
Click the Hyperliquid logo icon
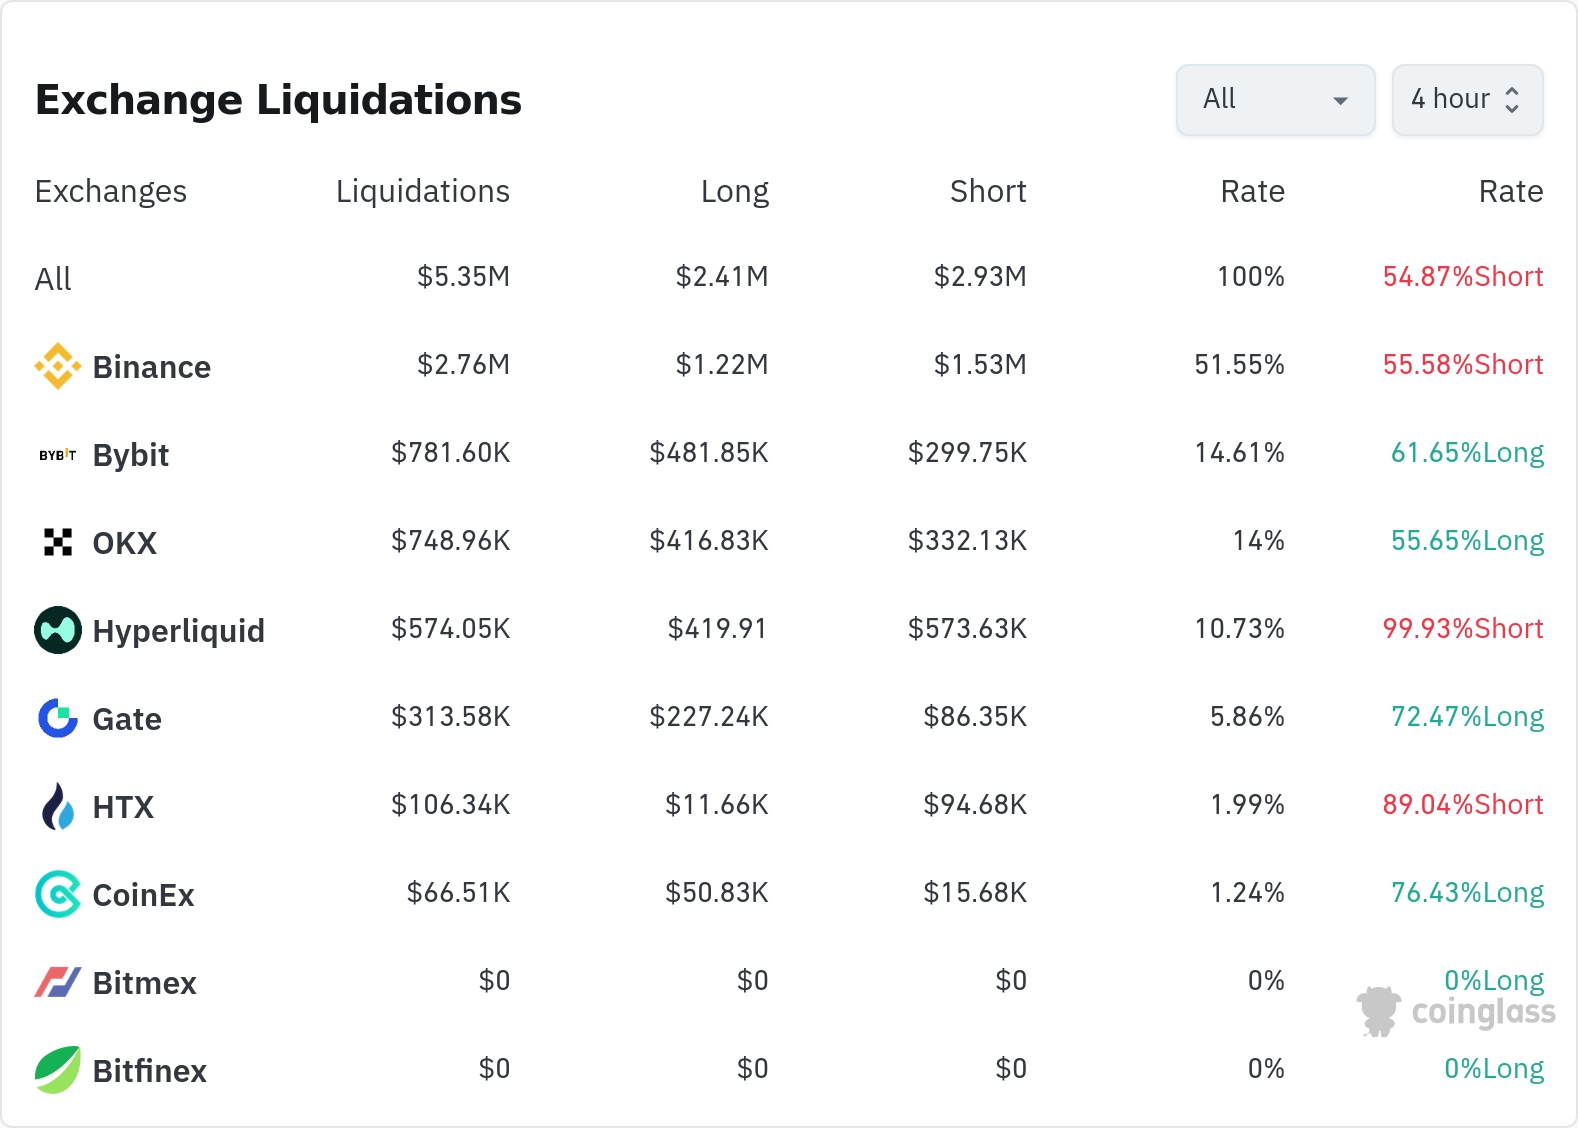(x=58, y=630)
